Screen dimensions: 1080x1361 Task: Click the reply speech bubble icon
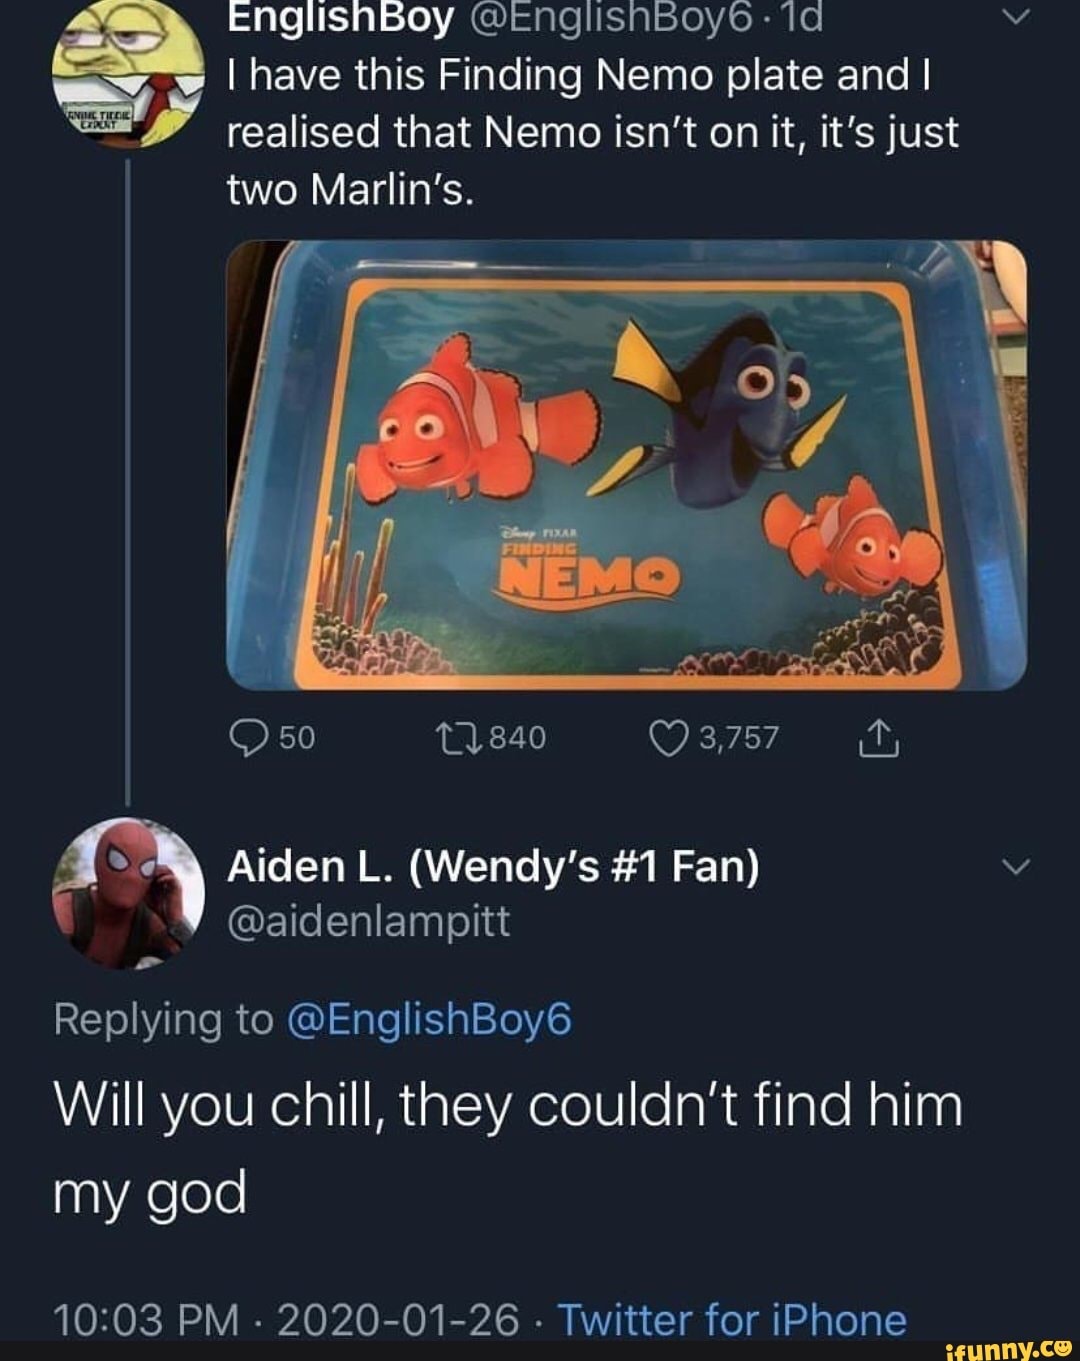248,737
